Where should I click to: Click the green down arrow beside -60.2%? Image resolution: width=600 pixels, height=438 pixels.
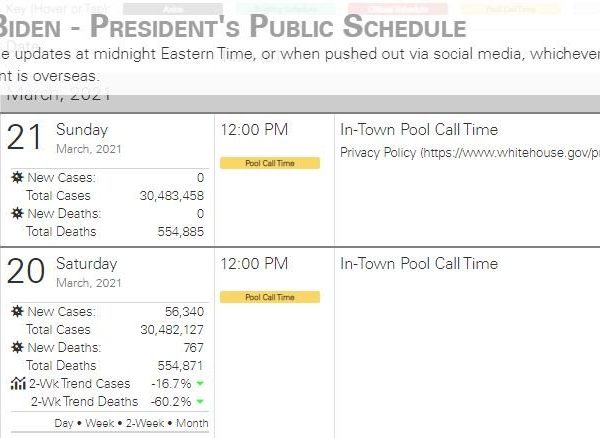click(x=200, y=402)
